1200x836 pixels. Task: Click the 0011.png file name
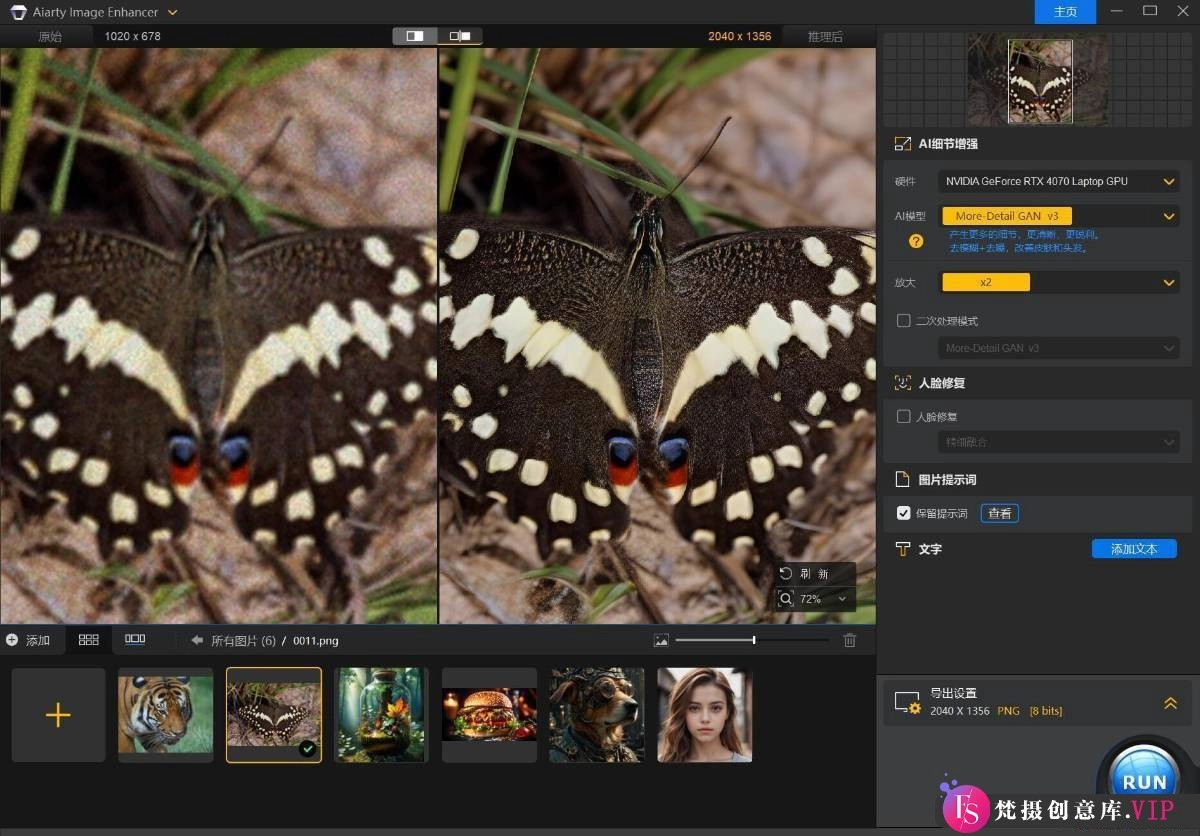pyautogui.click(x=316, y=641)
